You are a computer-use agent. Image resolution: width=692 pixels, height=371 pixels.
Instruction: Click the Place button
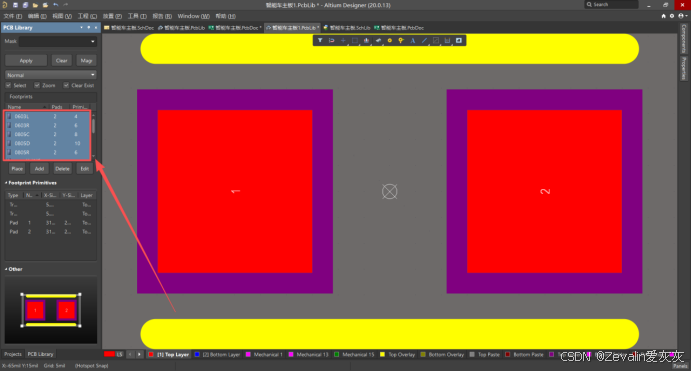tap(17, 169)
